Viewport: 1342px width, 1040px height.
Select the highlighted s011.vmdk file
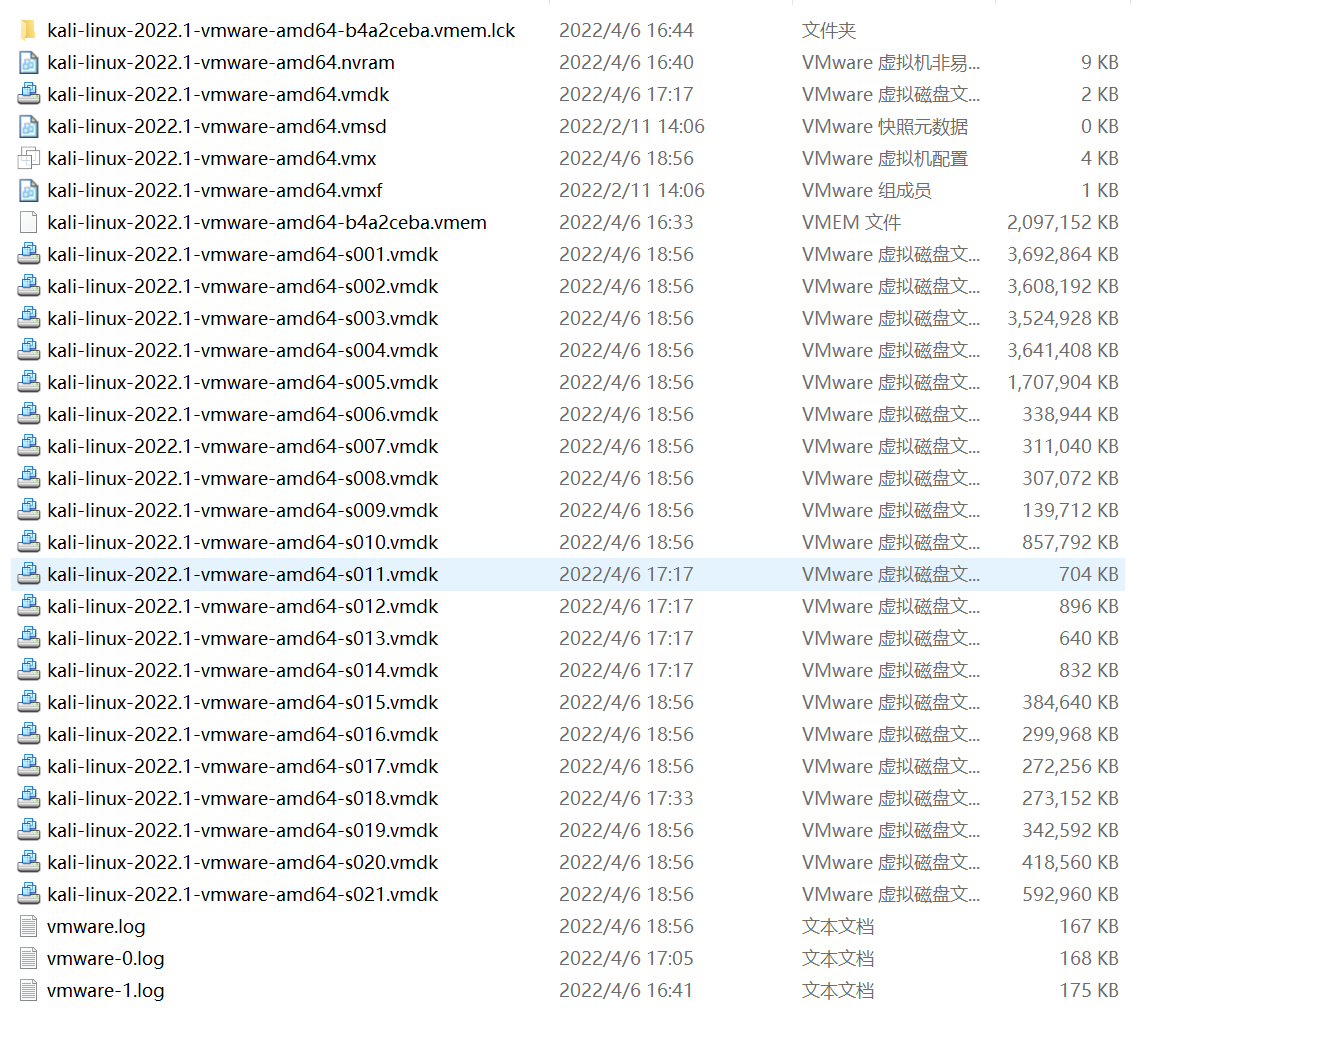pos(242,574)
